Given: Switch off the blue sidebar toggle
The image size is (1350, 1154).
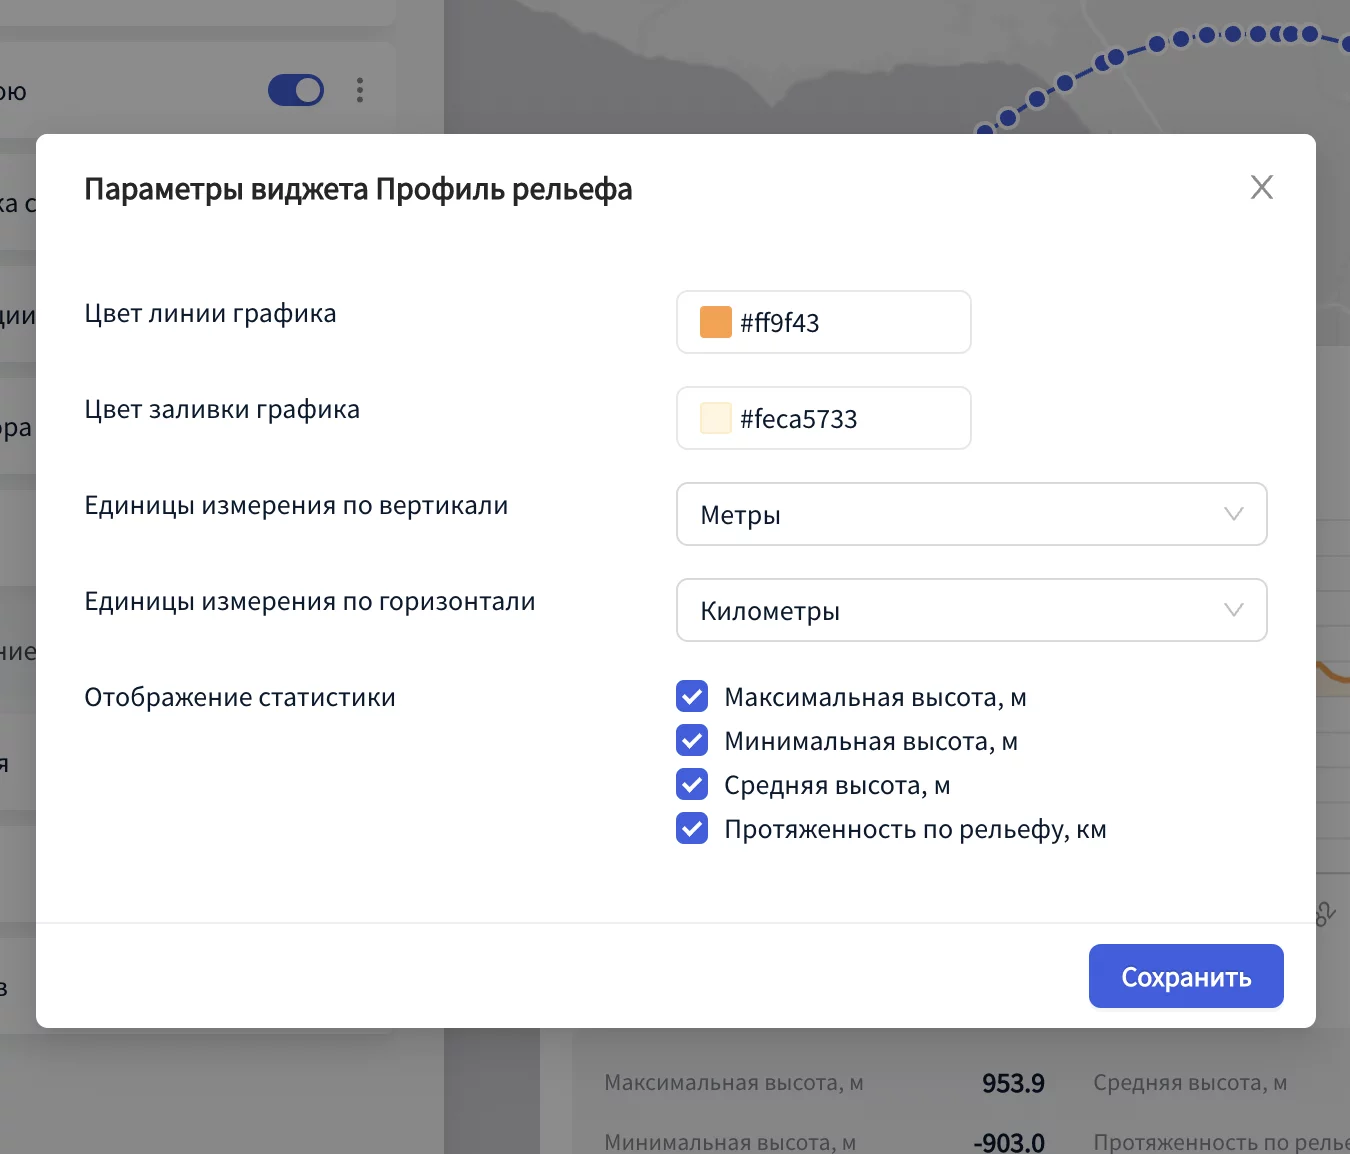Looking at the screenshot, I should (296, 91).
